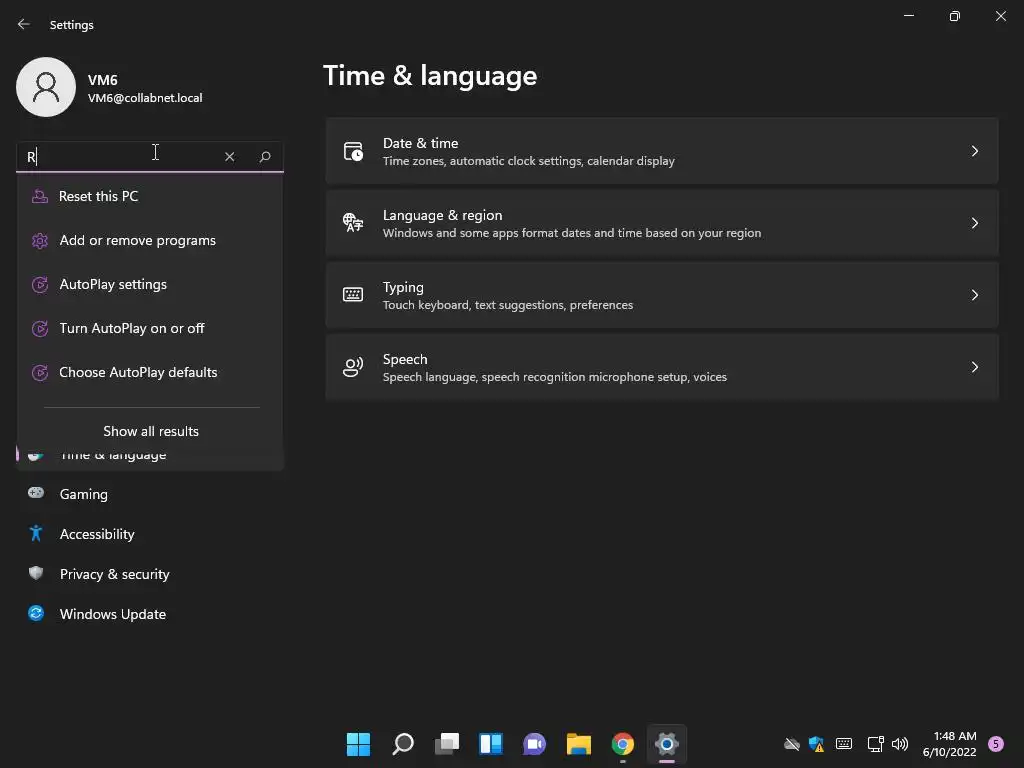Choose the AutoPlay settings suggestion
The width and height of the screenshot is (1024, 768).
150,284
